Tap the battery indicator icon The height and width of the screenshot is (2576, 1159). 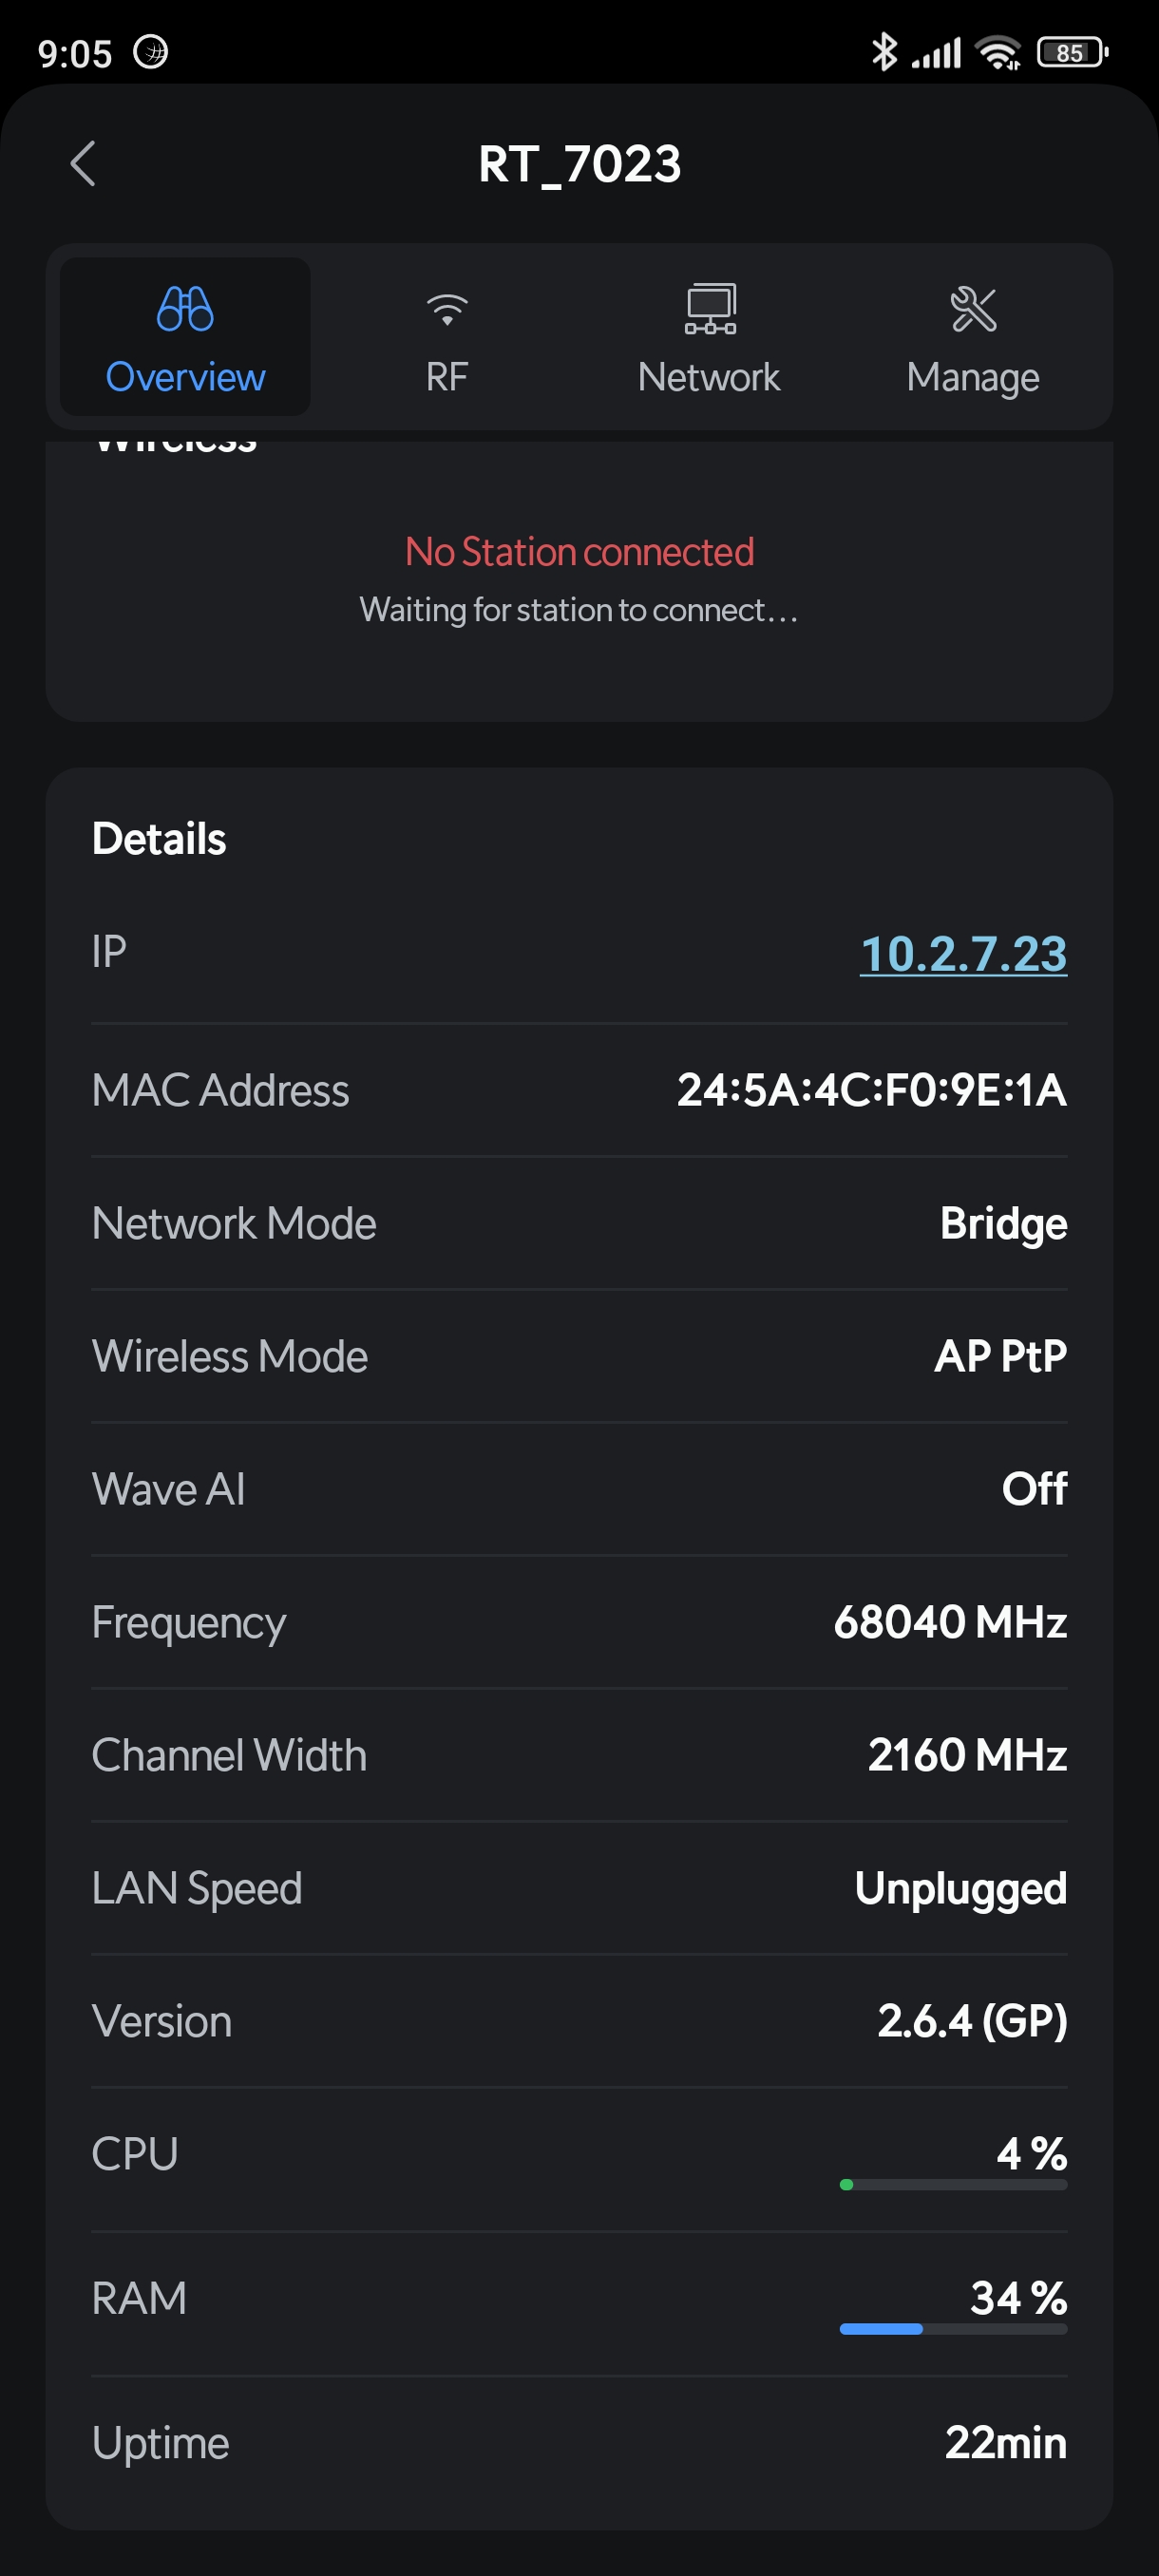(1071, 52)
